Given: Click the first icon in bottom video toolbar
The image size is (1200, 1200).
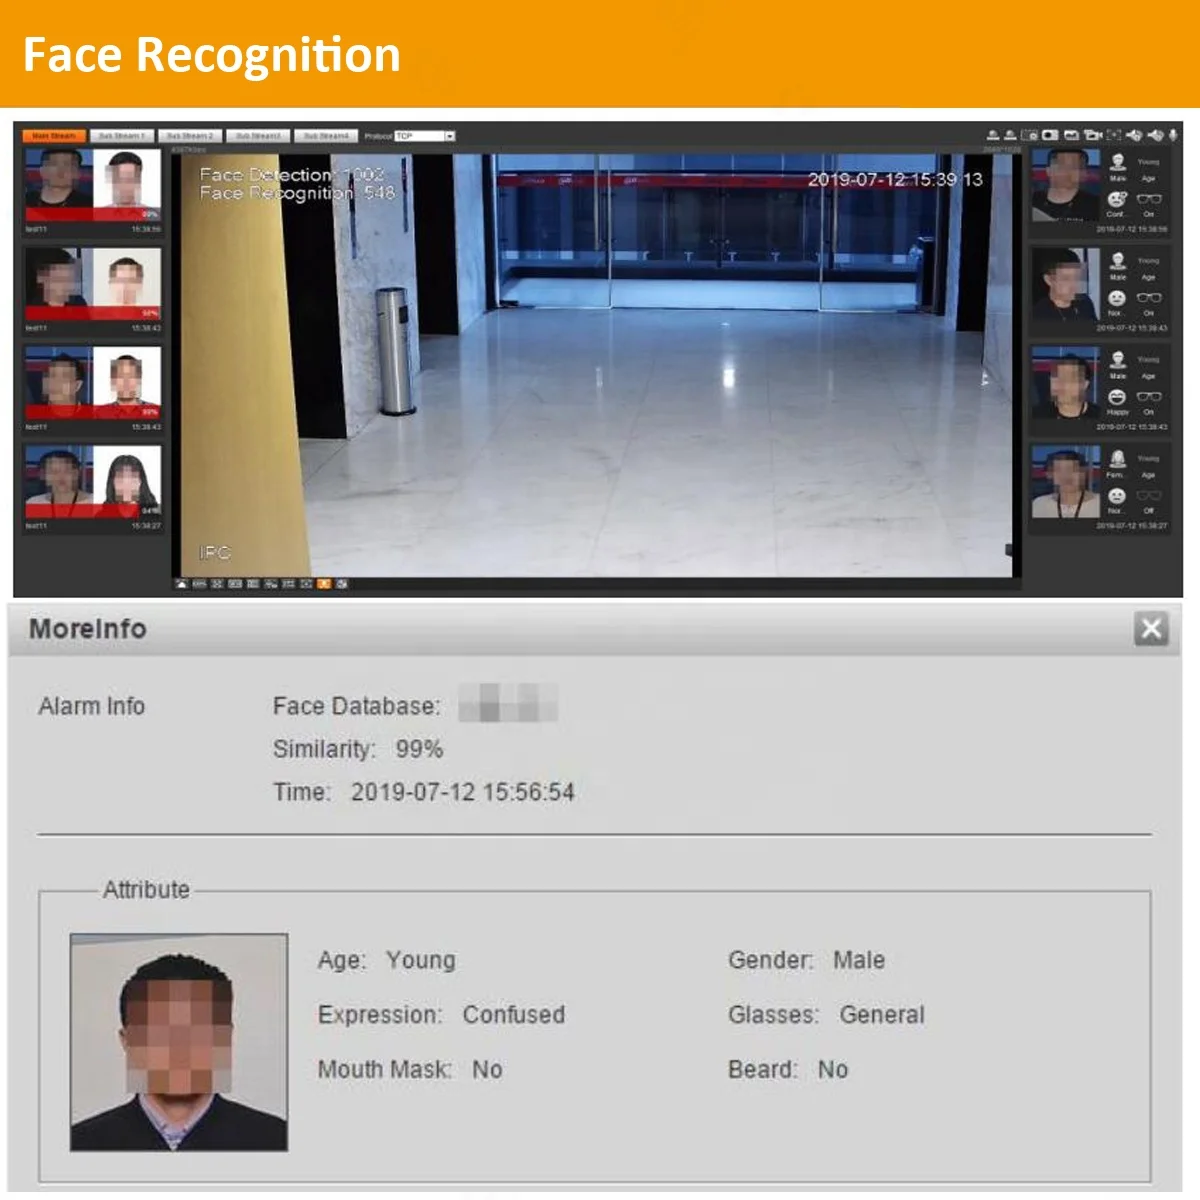Looking at the screenshot, I should pos(181,584).
